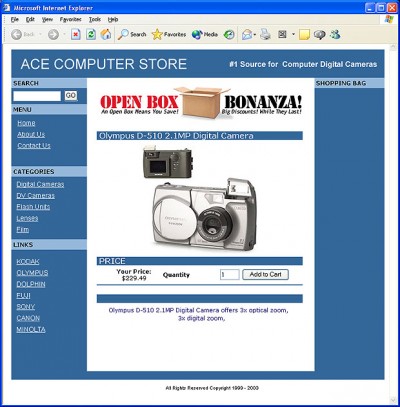Click the Olympus D-510 product title bar
Screen dimensions: 400x407
[200, 136]
